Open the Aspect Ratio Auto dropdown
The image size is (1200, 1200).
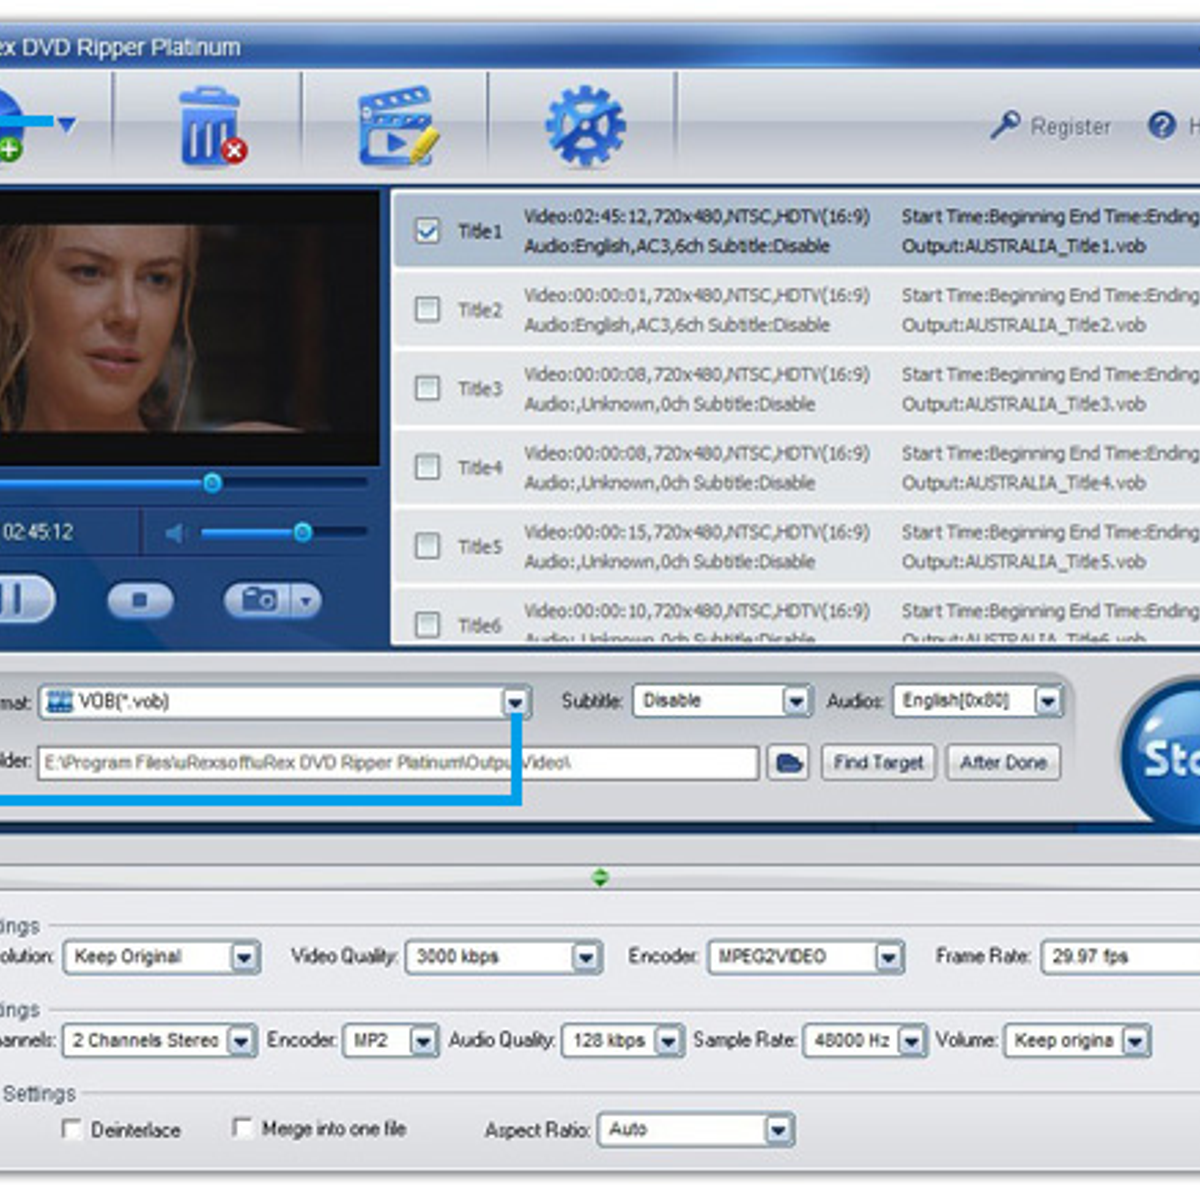point(779,1130)
